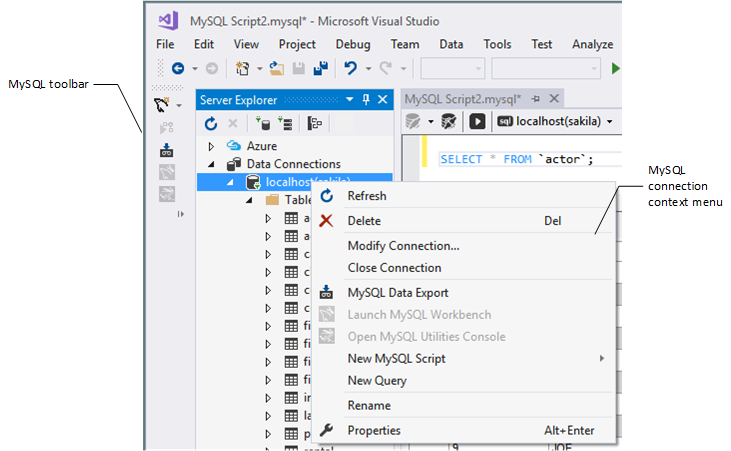Open the second empty solution platforms combo box
Screen dimensions: 731x451
coord(545,69)
